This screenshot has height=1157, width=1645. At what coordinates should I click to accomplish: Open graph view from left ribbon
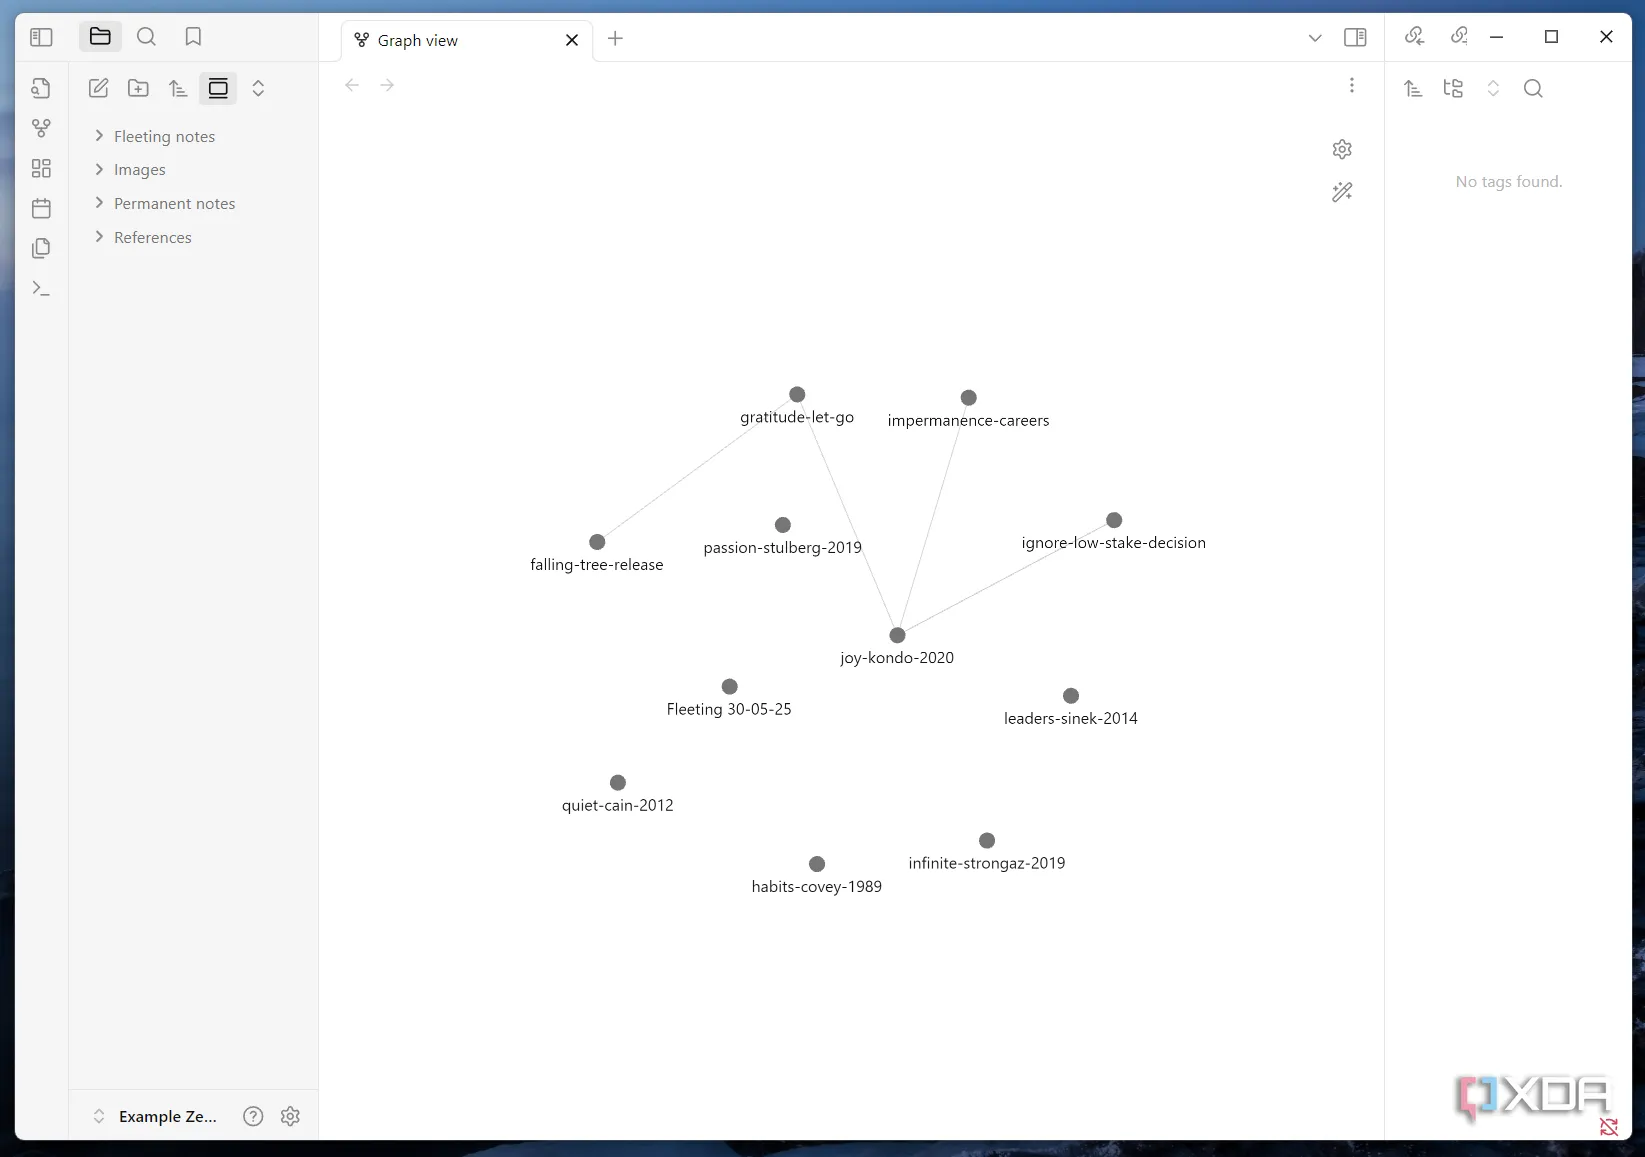pyautogui.click(x=41, y=128)
